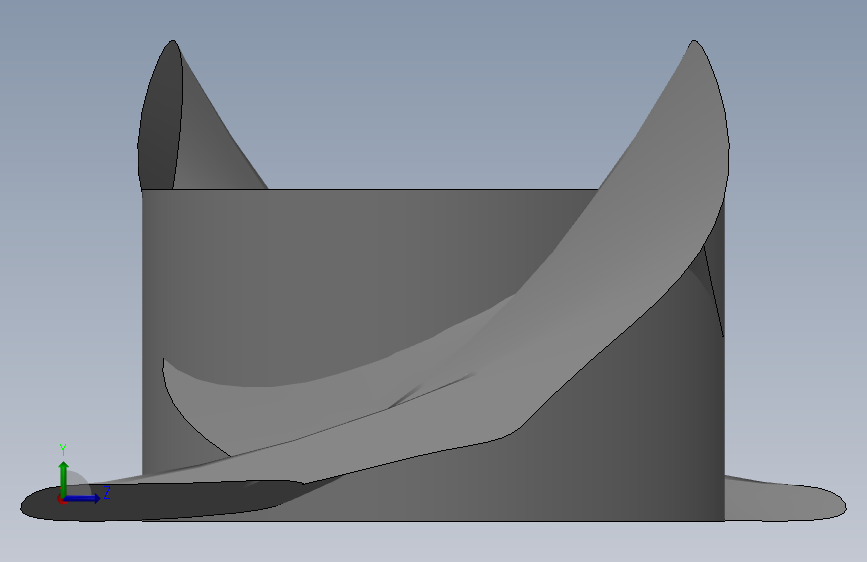Select the flat flange at the bottom right of the cylinder

tap(785, 499)
